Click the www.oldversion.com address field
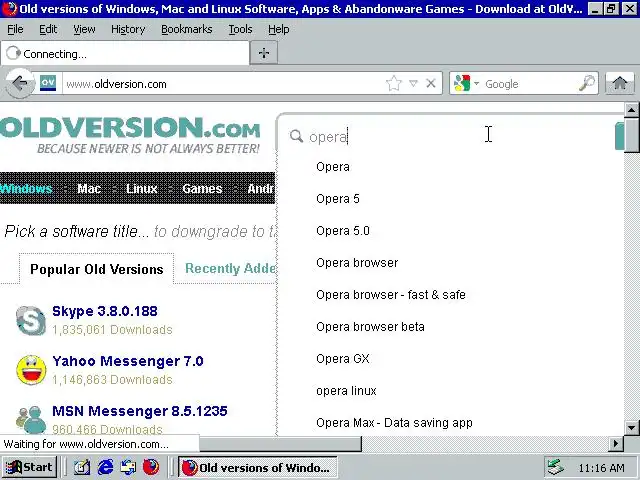The height and width of the screenshot is (480, 640). pyautogui.click(x=222, y=84)
